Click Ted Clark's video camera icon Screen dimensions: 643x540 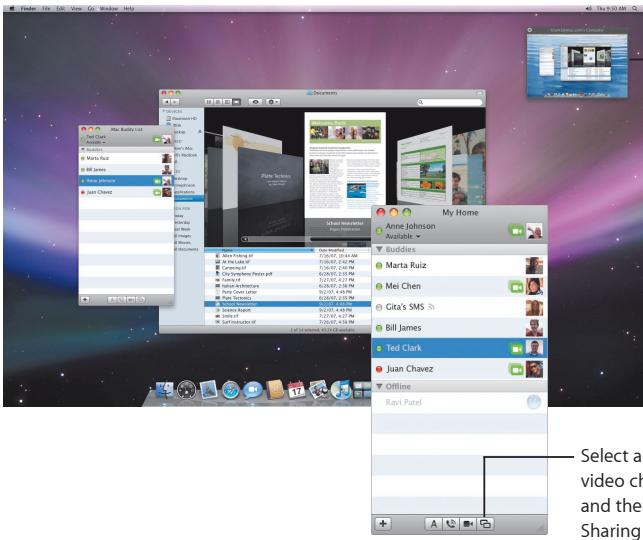click(516, 349)
